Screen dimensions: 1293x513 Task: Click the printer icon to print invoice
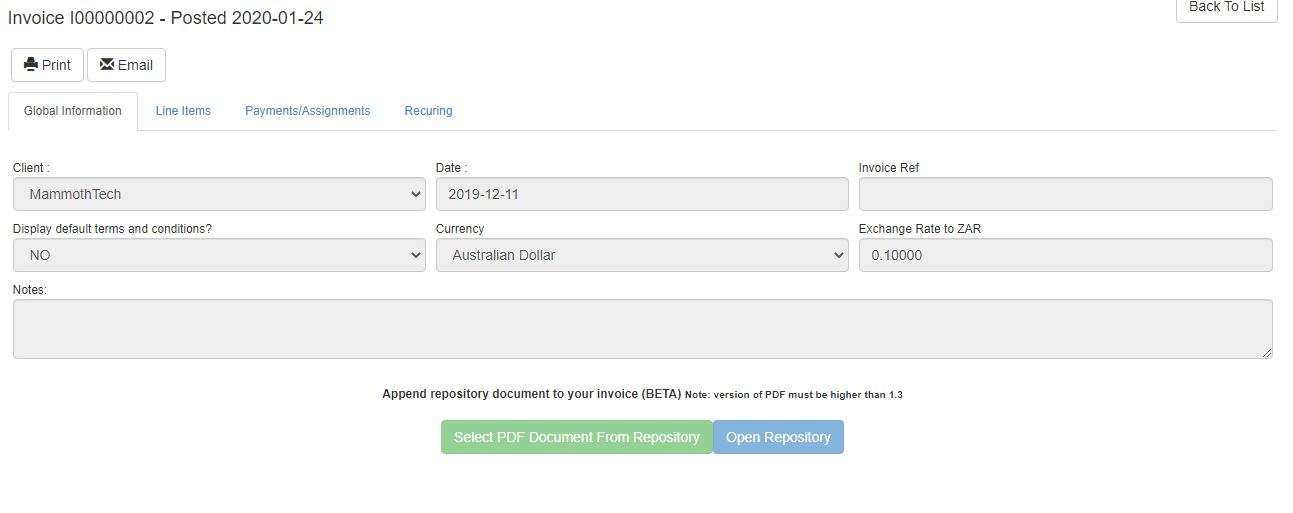coord(31,65)
